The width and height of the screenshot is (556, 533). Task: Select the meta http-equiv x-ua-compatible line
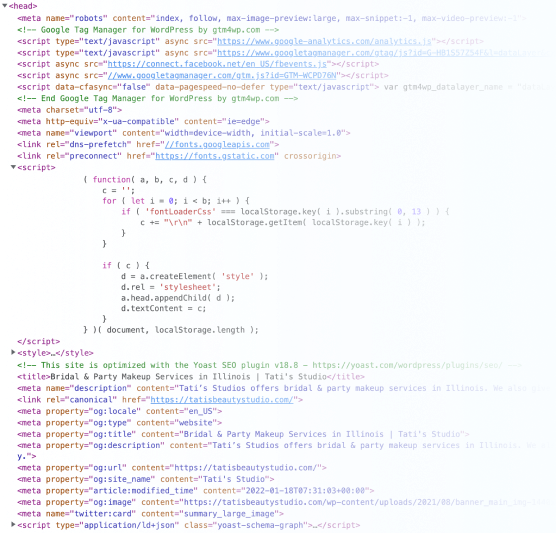(143, 122)
